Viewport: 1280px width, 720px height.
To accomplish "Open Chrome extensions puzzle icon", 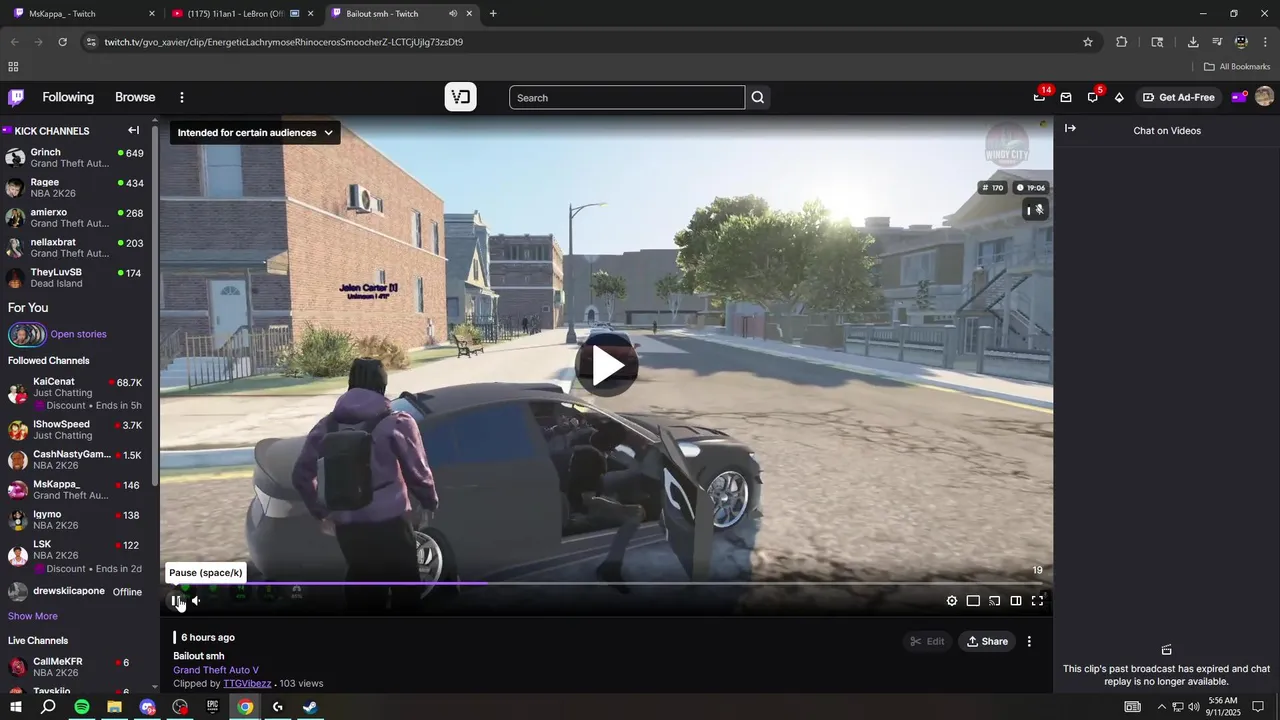I will [x=1121, y=42].
